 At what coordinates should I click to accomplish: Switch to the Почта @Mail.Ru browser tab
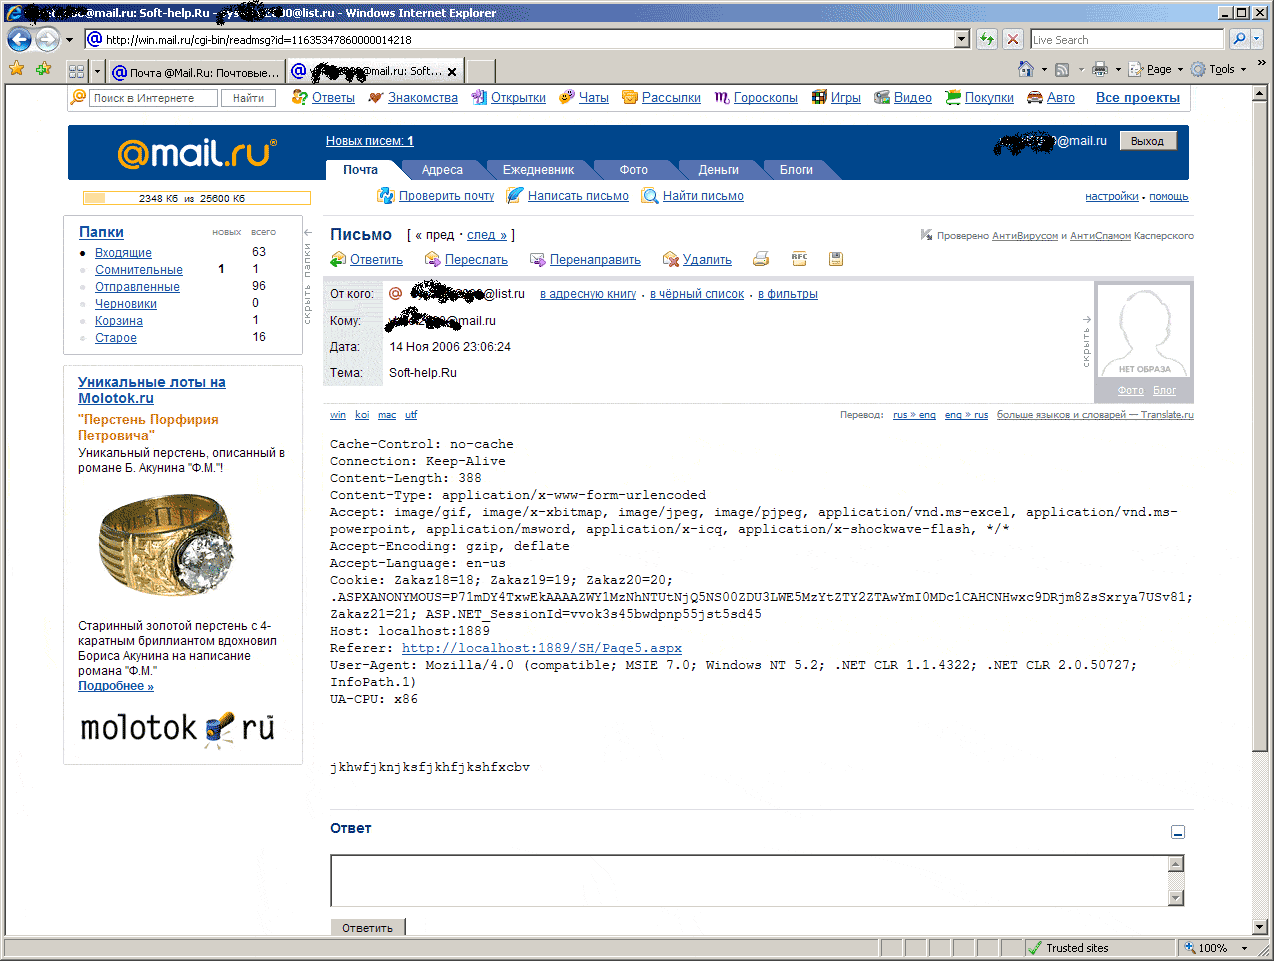(x=196, y=72)
